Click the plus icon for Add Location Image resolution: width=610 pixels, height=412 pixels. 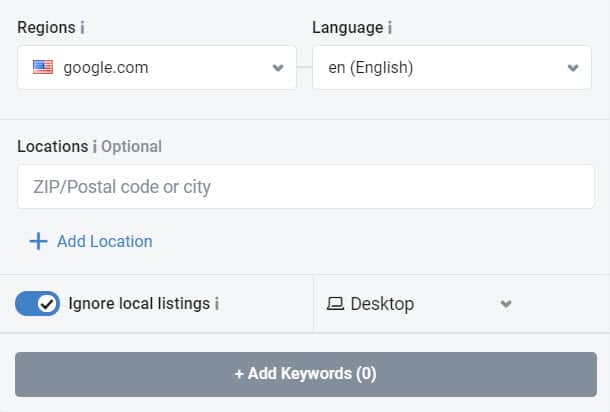[x=38, y=241]
